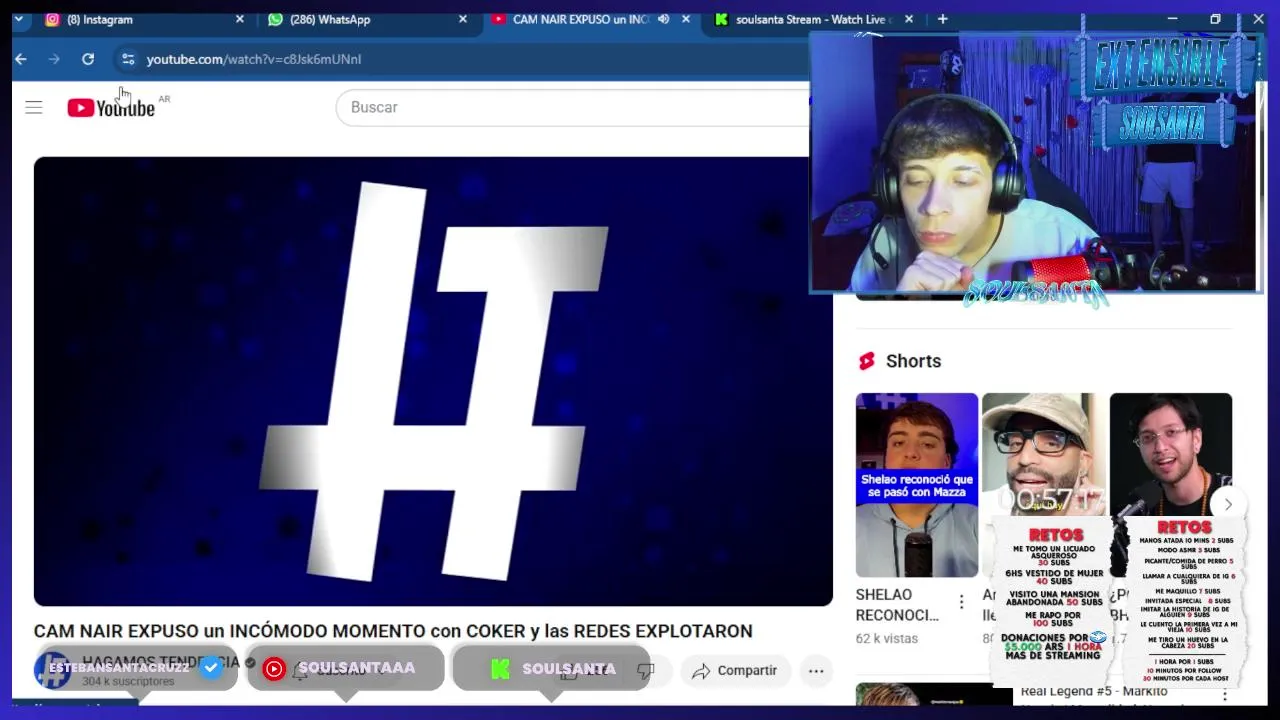This screenshot has height=720, width=1280.
Task: Click the SHELAO RECONOCI... short title
Action: [897, 605]
